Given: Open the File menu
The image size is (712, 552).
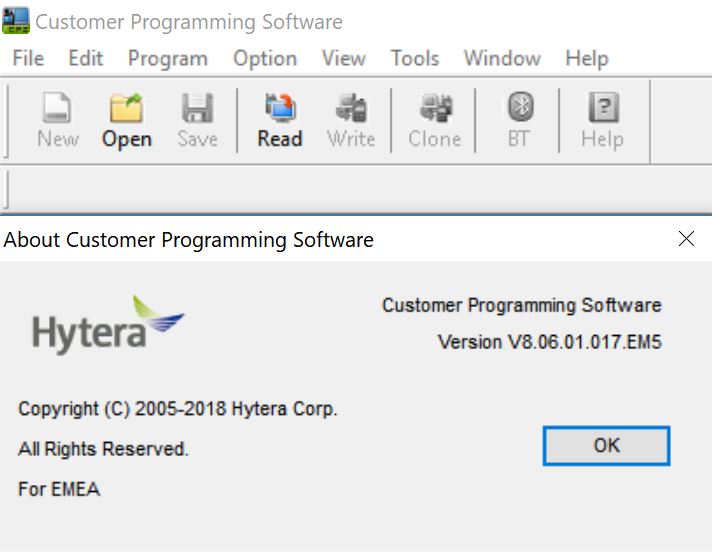Looking at the screenshot, I should coord(28,58).
